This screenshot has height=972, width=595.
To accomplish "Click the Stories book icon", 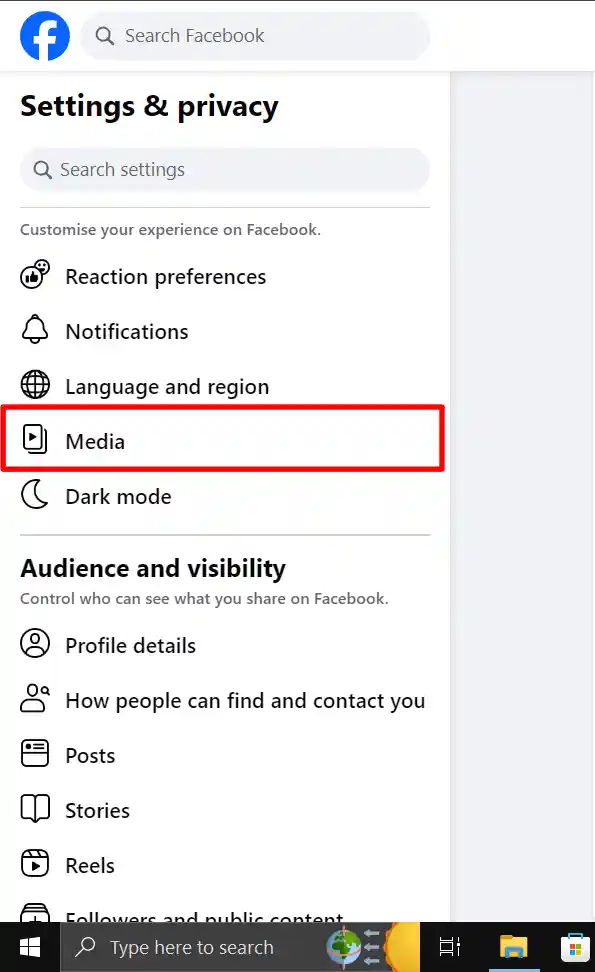I will tap(35, 810).
